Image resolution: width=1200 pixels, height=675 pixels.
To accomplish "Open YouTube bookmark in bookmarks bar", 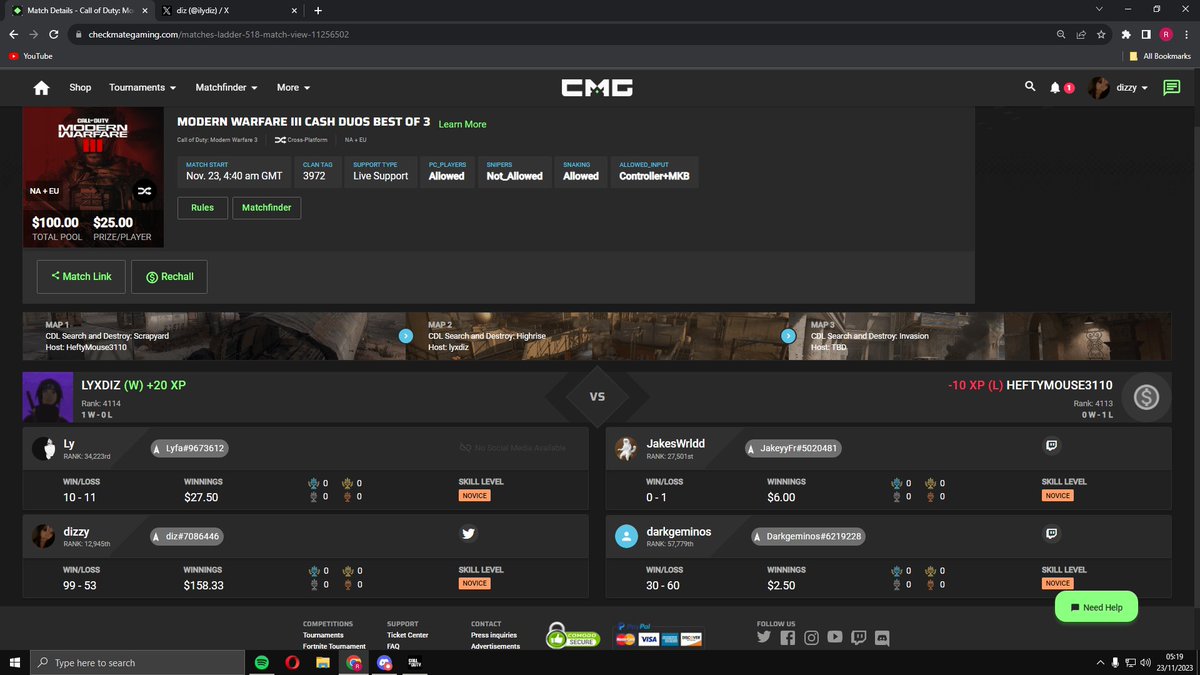I will tap(31, 56).
